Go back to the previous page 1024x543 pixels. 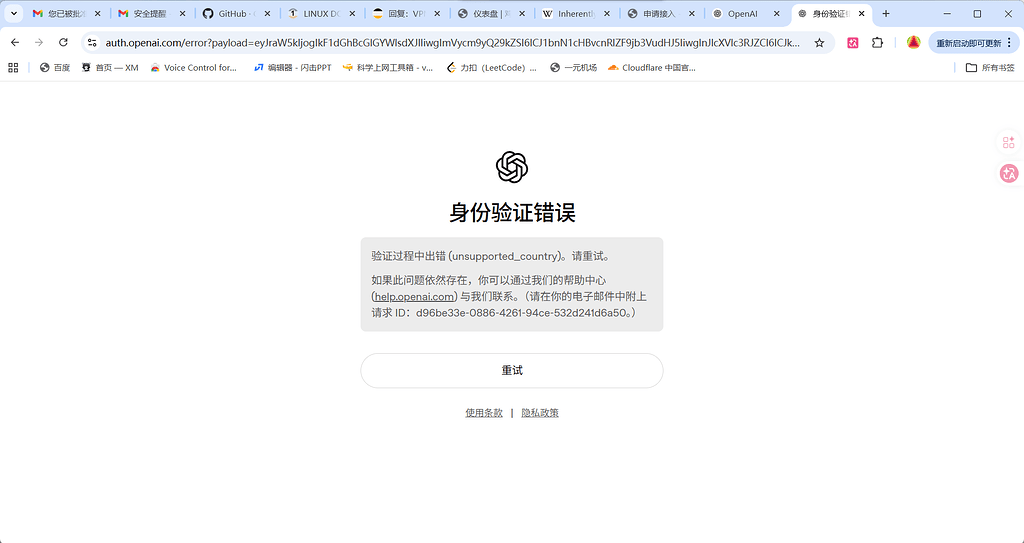click(15, 42)
